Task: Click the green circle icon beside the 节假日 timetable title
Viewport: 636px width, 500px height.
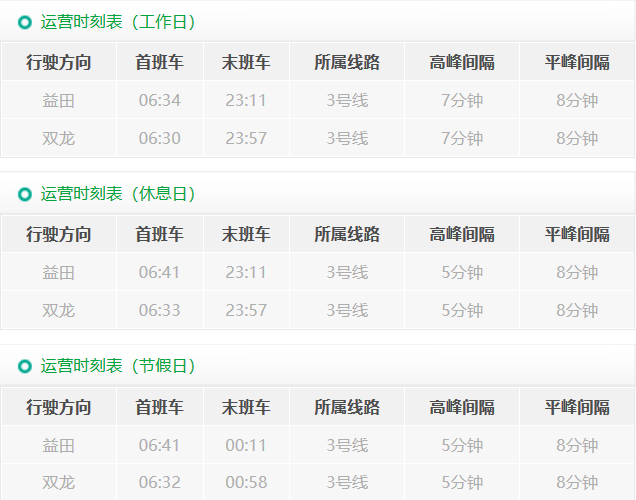Action: tap(25, 366)
